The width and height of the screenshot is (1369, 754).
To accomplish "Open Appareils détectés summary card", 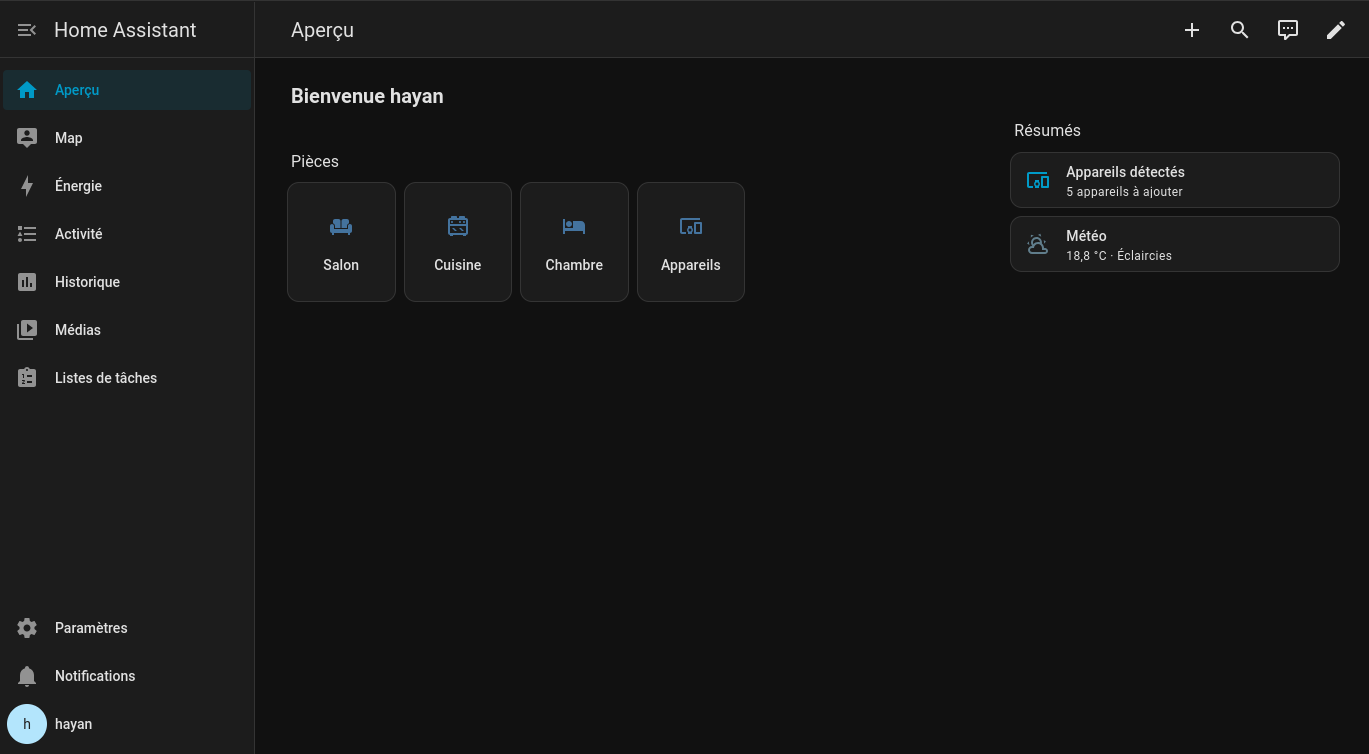I will tap(1174, 180).
